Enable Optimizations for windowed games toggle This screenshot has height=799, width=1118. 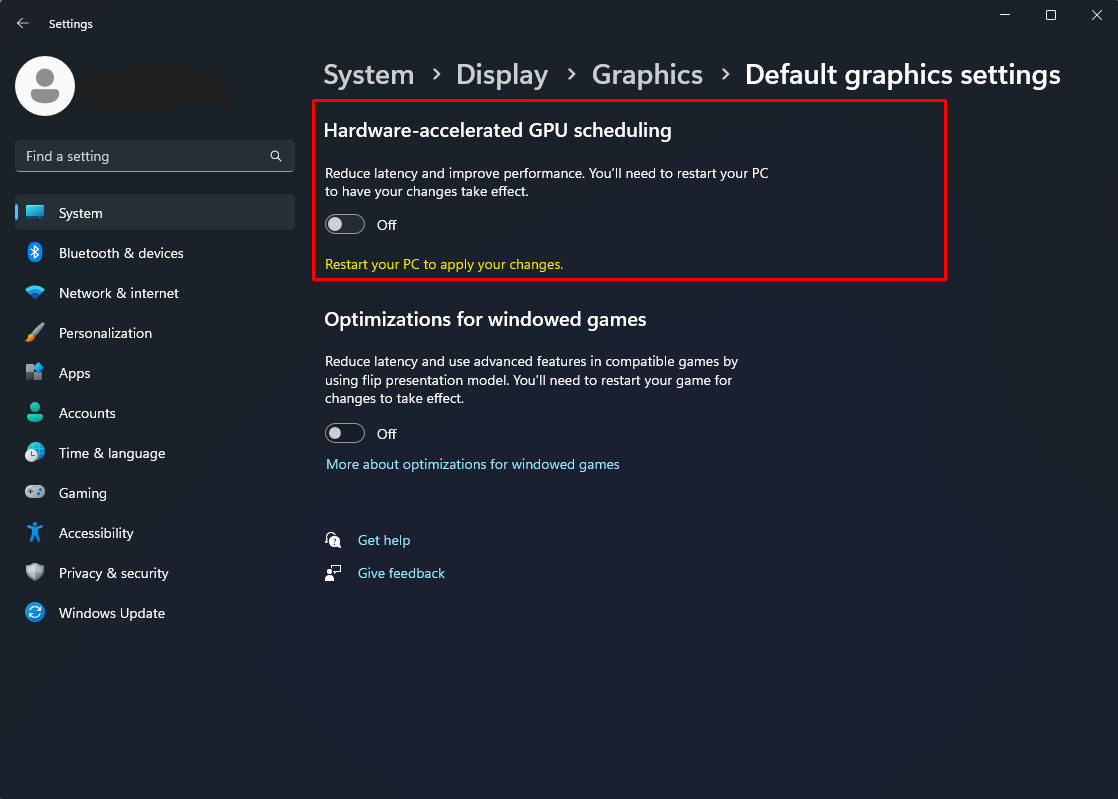click(x=345, y=434)
